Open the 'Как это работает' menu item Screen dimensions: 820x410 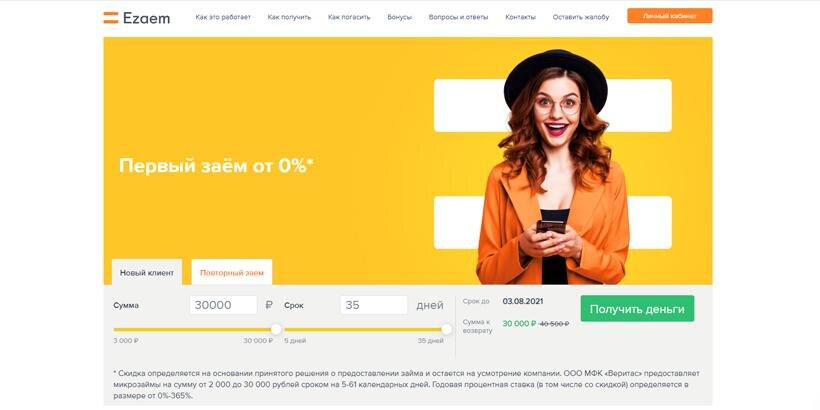223,17
